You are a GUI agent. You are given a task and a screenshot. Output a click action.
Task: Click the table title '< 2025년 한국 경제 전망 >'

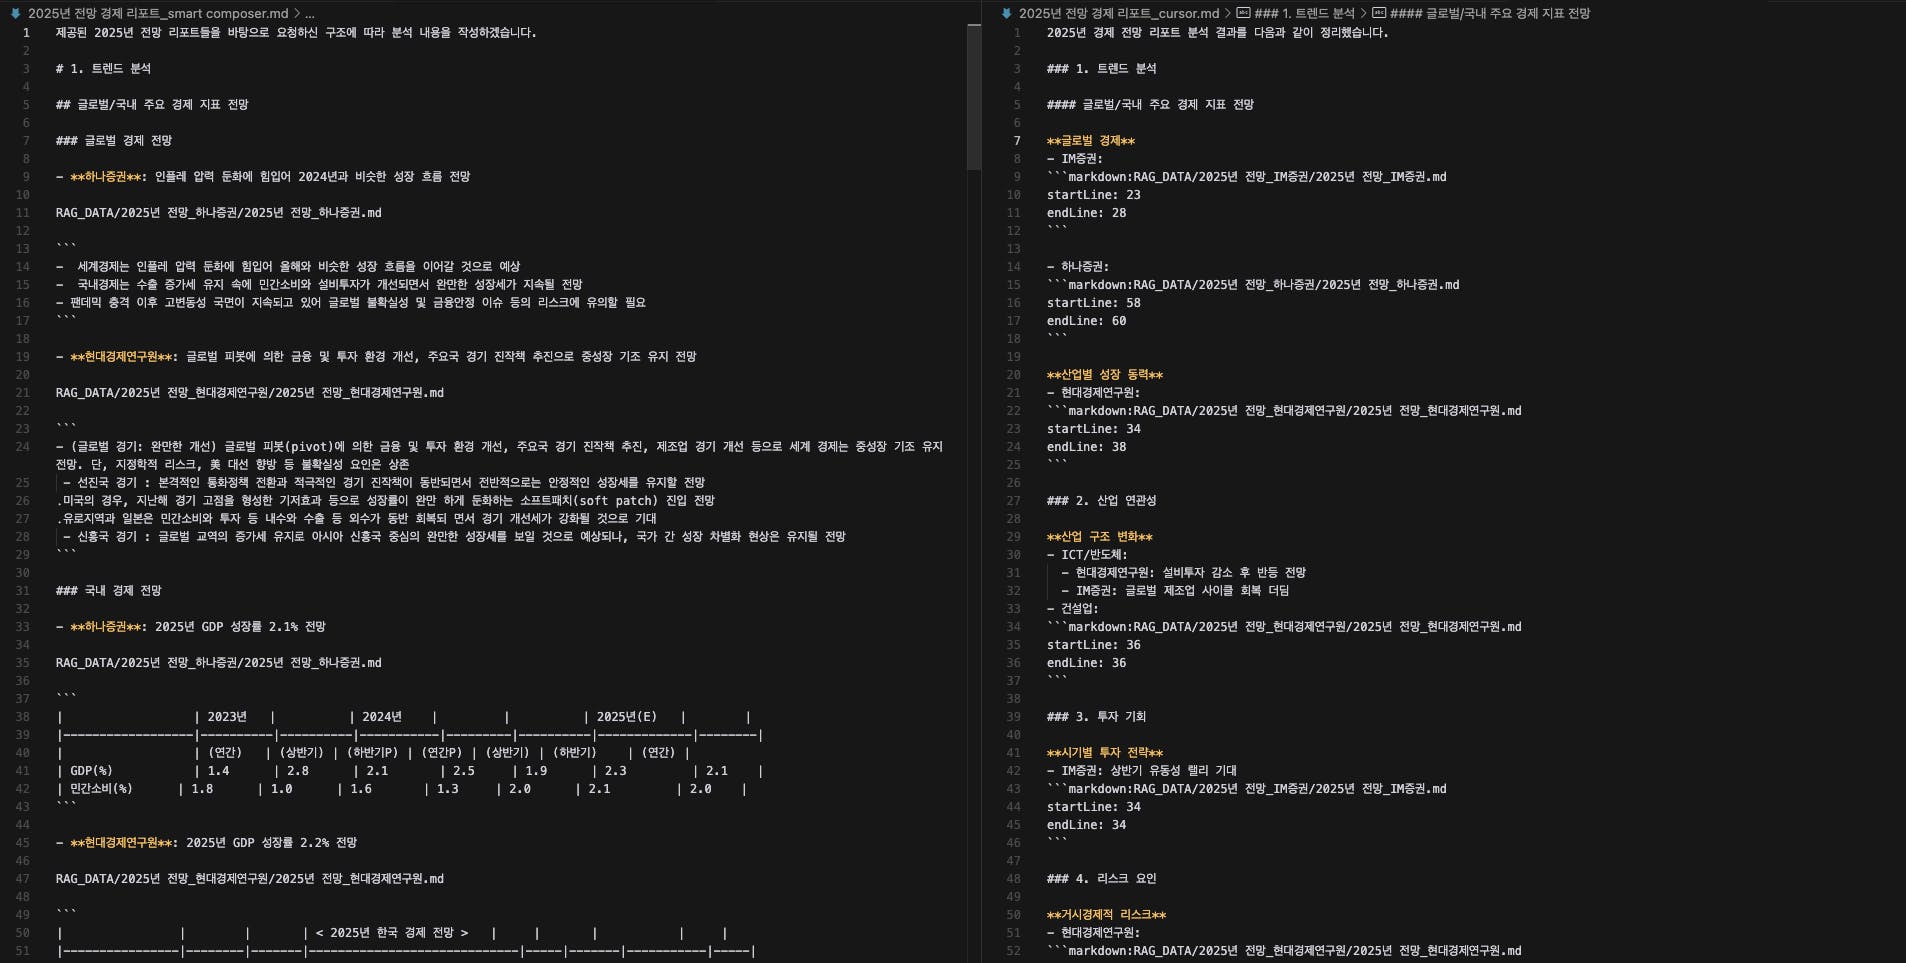tap(392, 933)
